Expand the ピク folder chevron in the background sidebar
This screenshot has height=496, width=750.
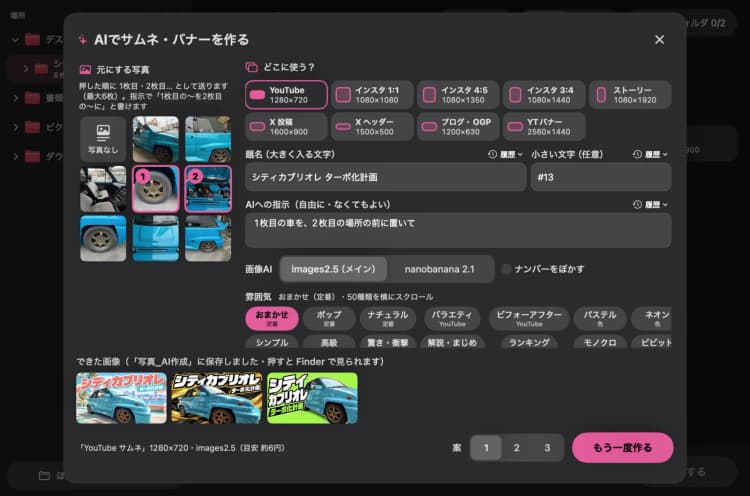pyautogui.click(x=15, y=127)
